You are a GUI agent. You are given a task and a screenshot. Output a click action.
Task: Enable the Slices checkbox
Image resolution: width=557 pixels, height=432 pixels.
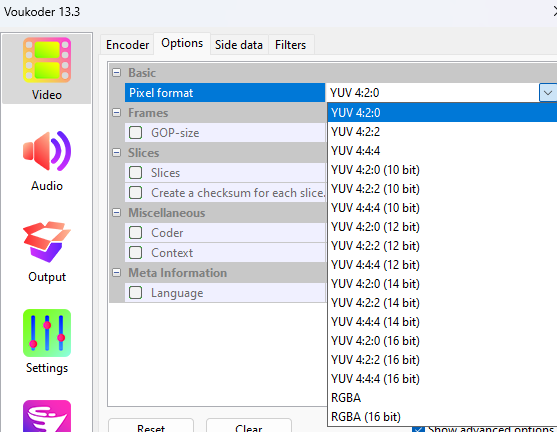click(135, 173)
